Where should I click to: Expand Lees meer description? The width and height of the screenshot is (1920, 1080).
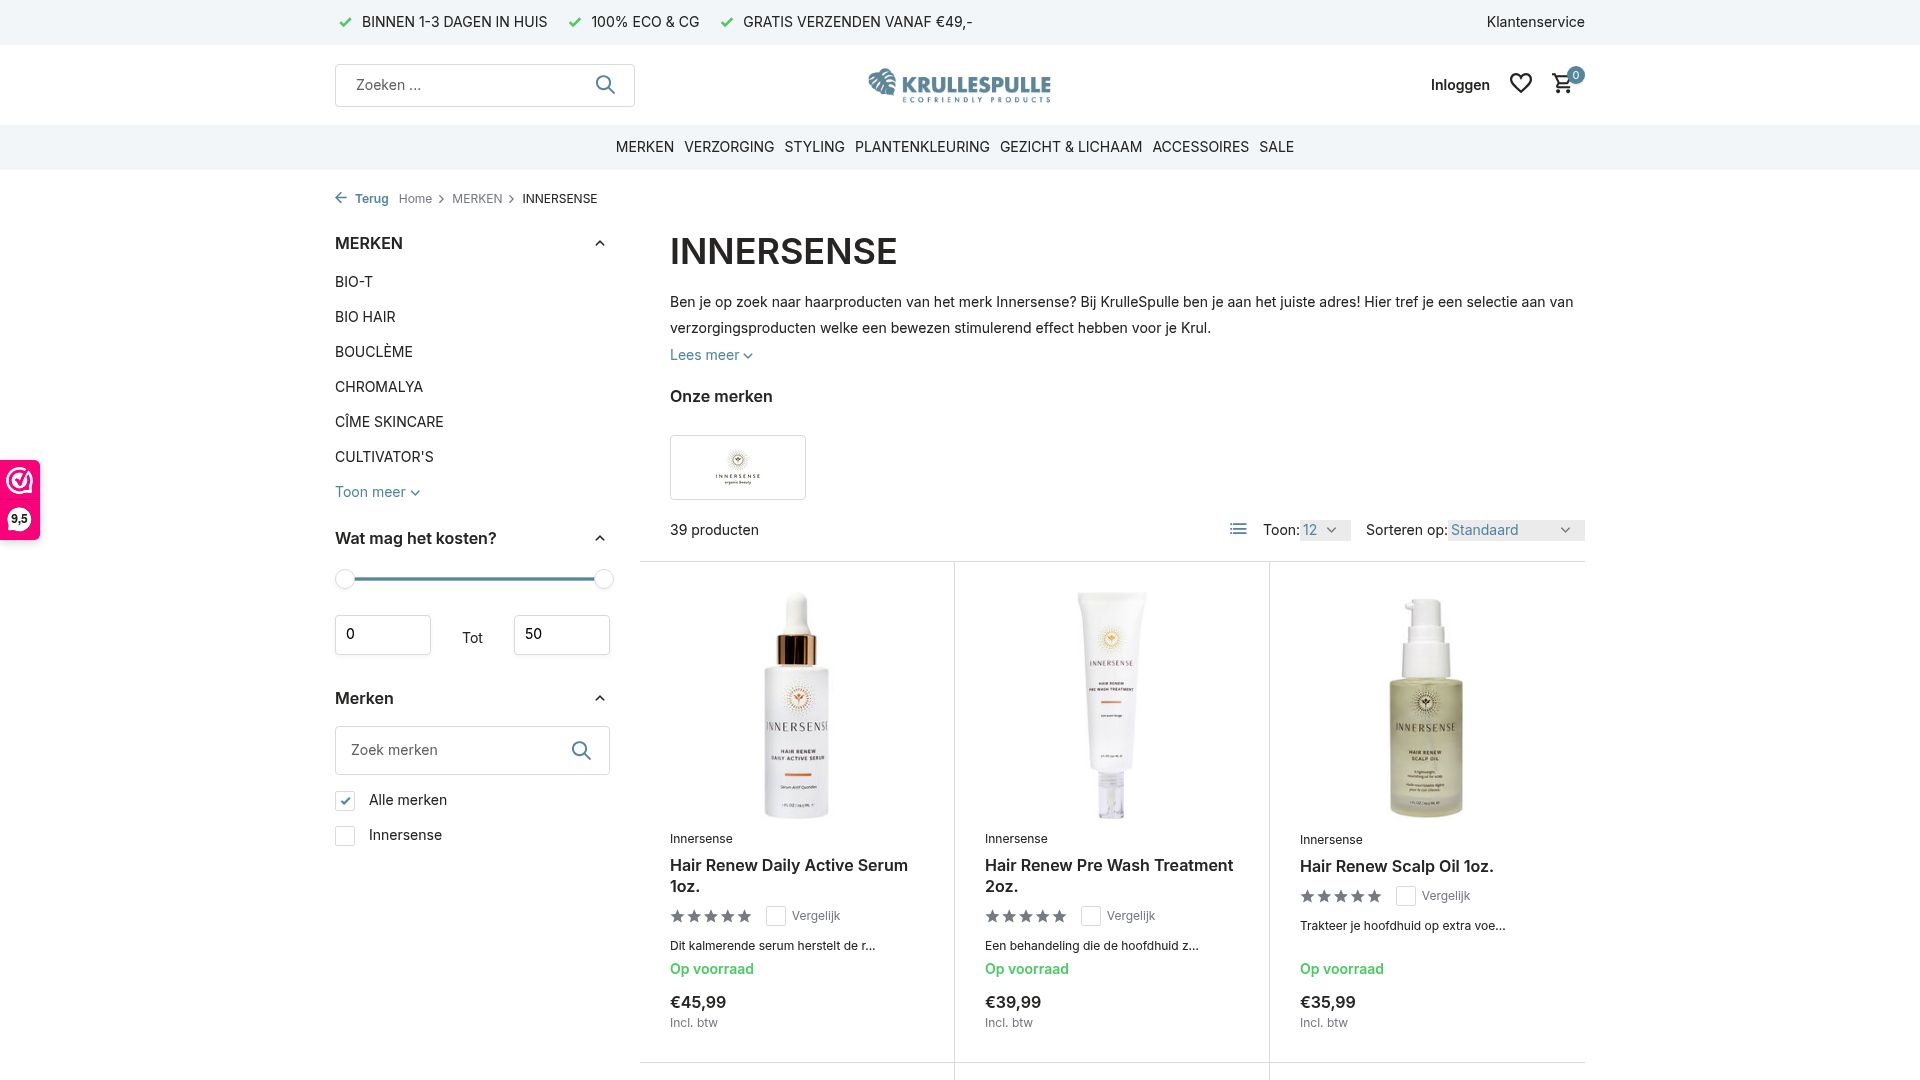(x=711, y=355)
